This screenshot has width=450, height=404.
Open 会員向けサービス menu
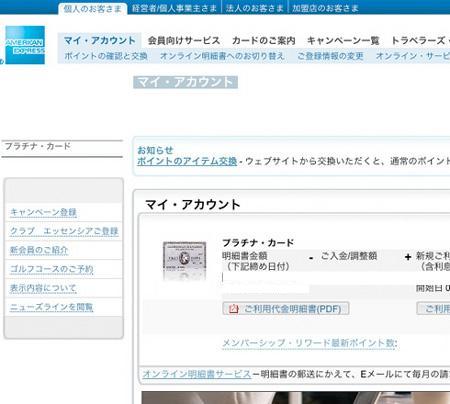pos(184,41)
